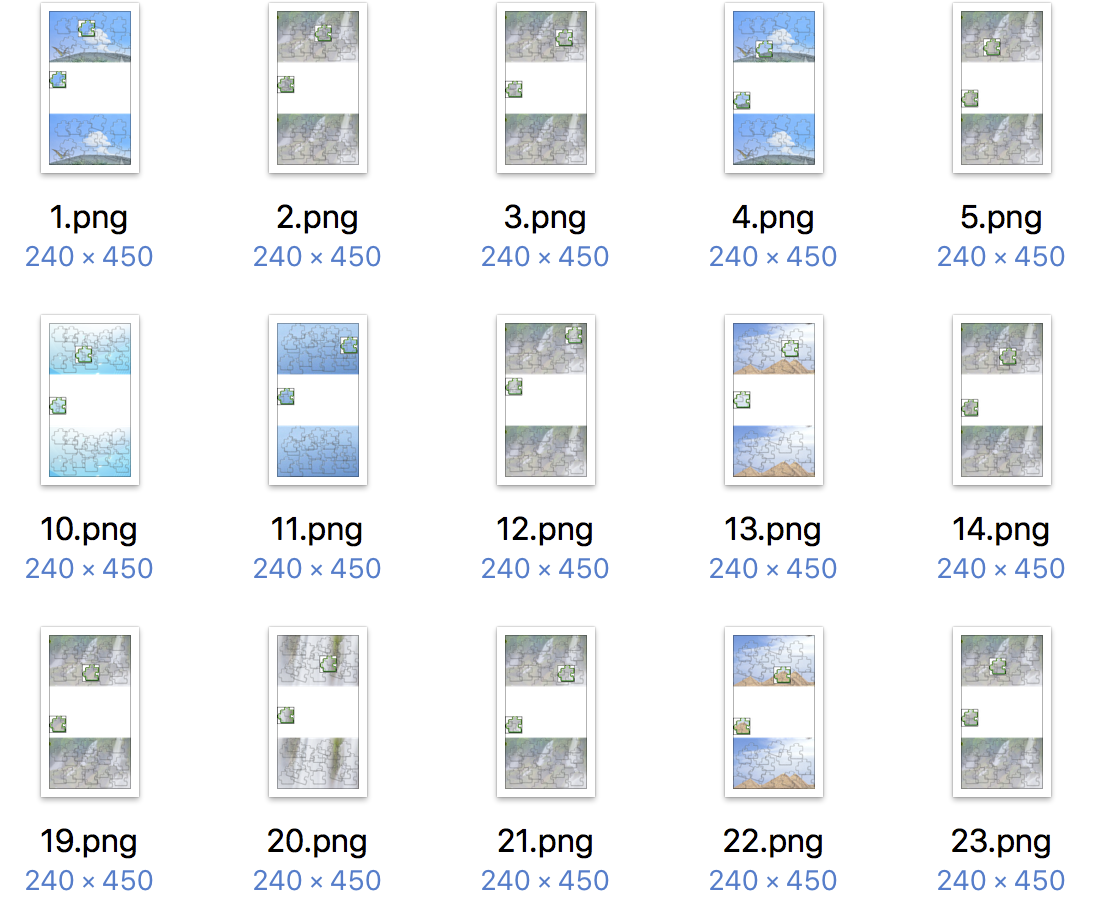Screen dimensions: 1104x914
Task: Click the 240 × 450 dimensions under 5.png
Action: (1001, 257)
